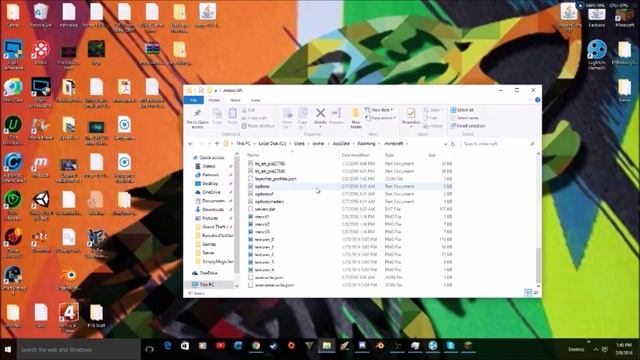Click Users in the address breadcrumb
The height and width of the screenshot is (360, 640).
point(299,144)
